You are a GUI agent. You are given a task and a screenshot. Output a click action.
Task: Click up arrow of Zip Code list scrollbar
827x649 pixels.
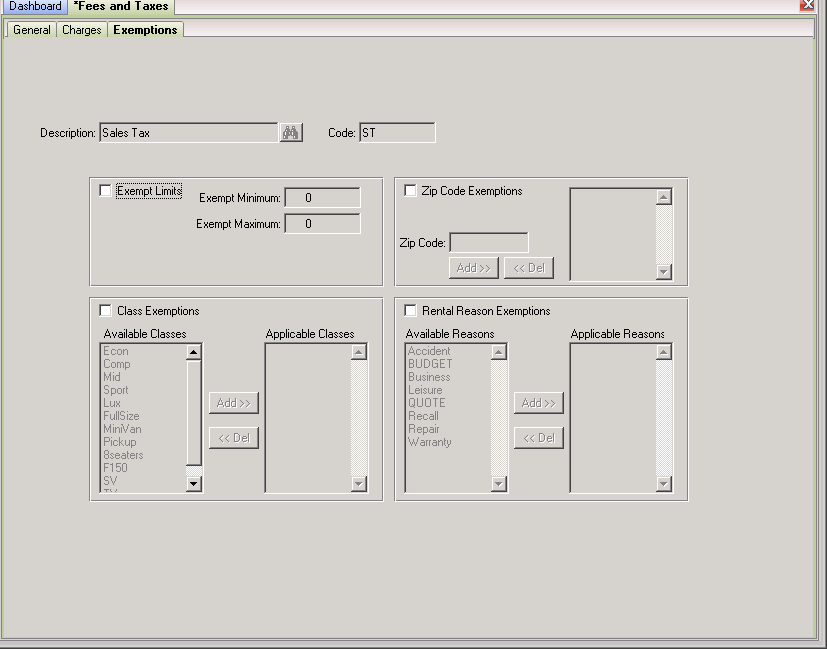click(663, 197)
